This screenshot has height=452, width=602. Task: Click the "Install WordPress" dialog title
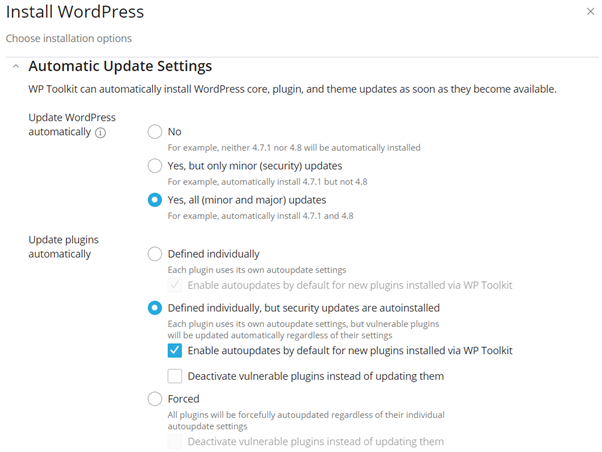75,13
